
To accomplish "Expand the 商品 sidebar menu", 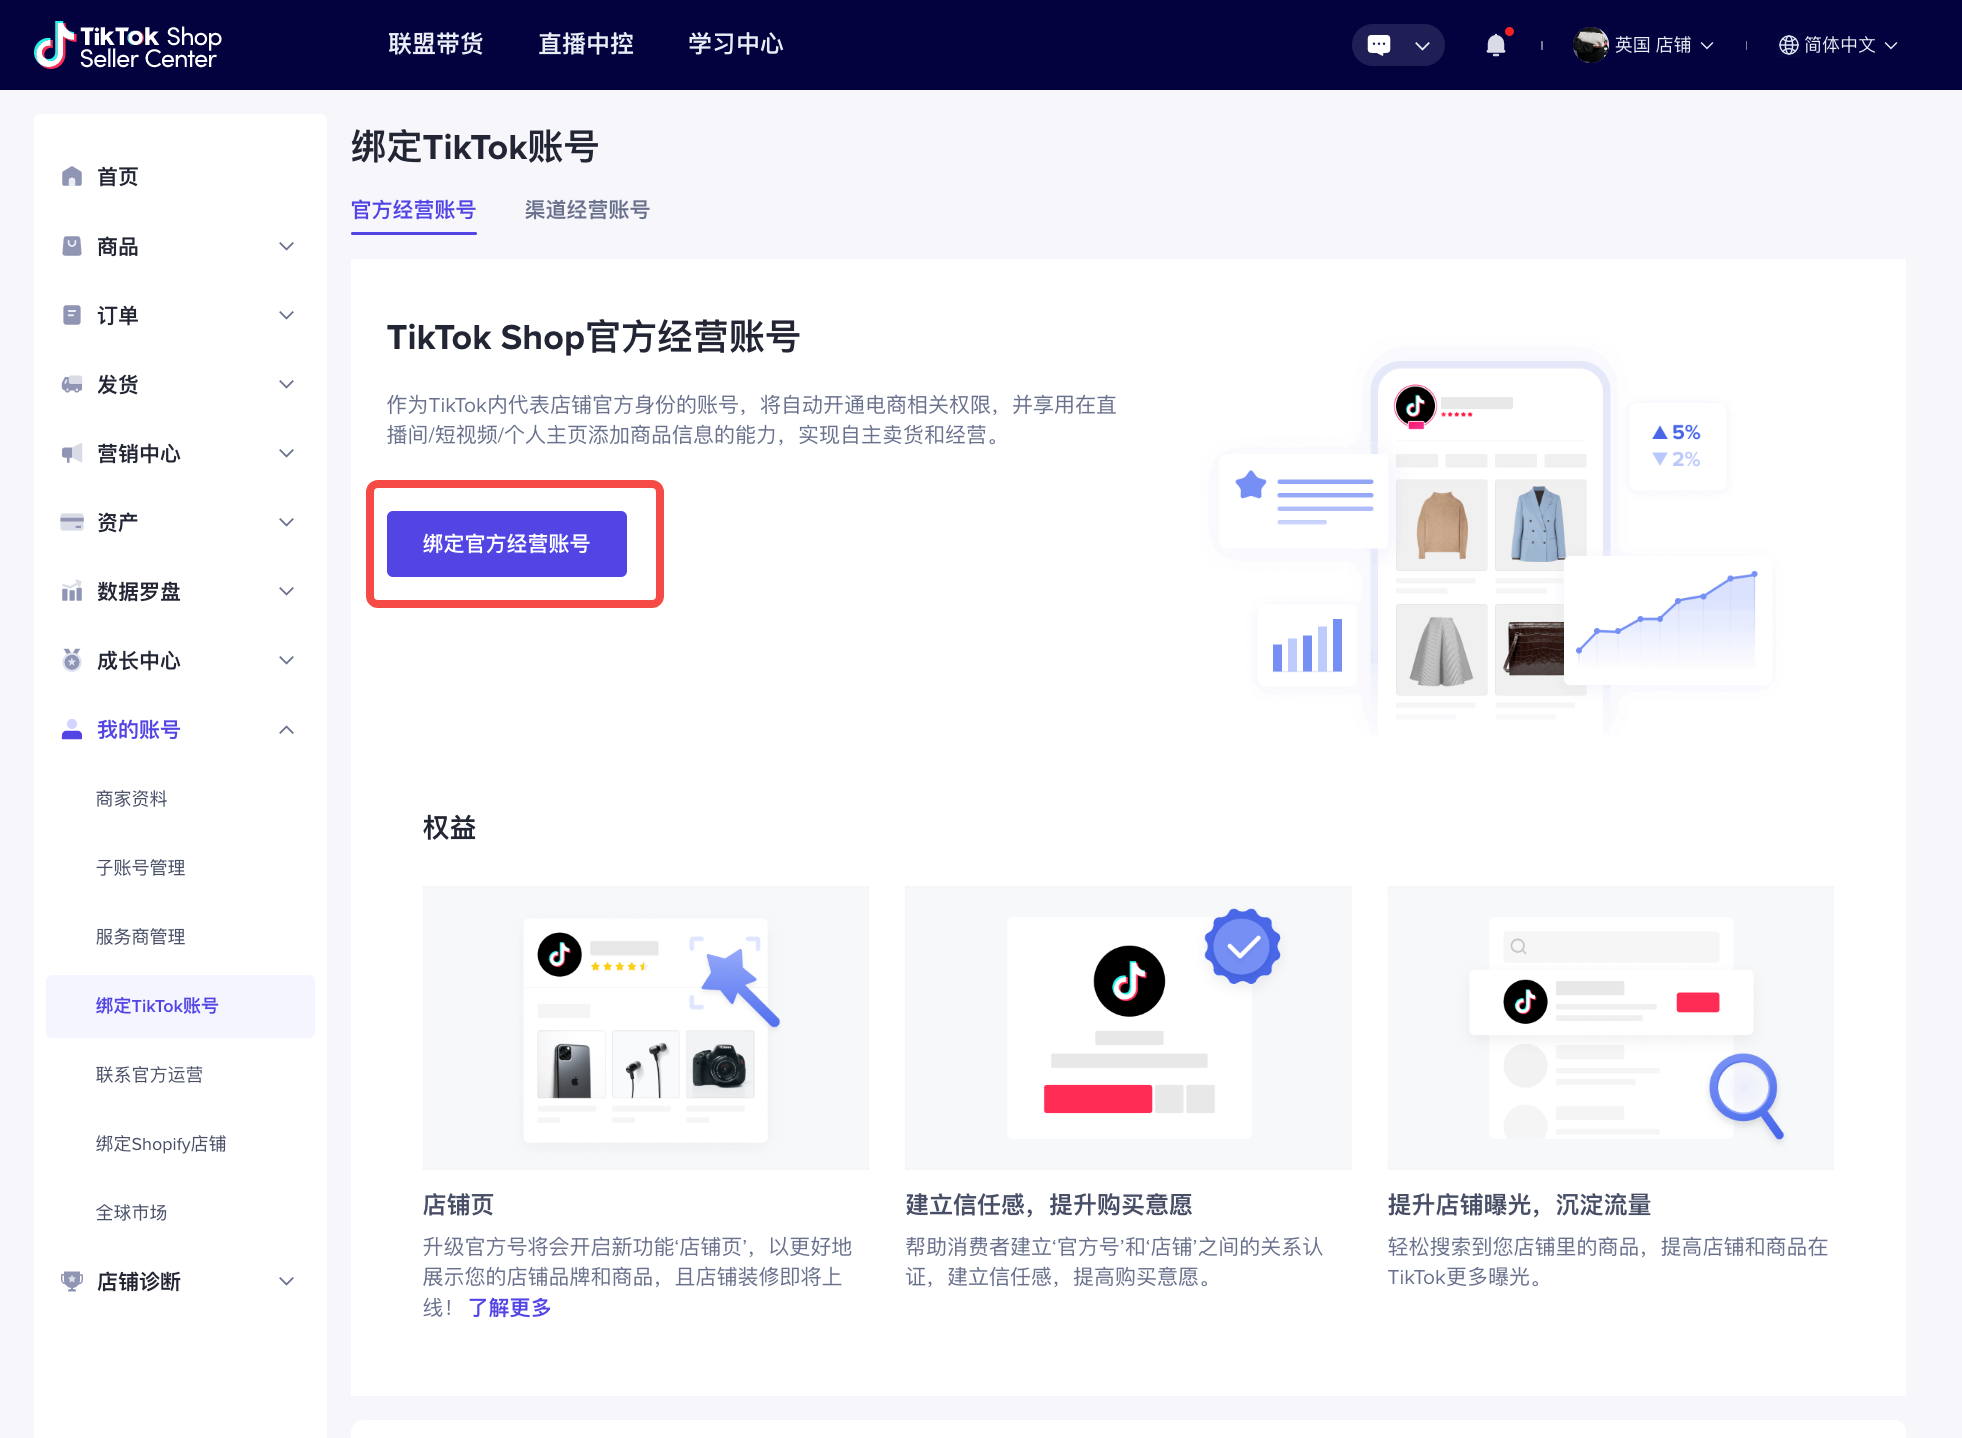I will (286, 247).
